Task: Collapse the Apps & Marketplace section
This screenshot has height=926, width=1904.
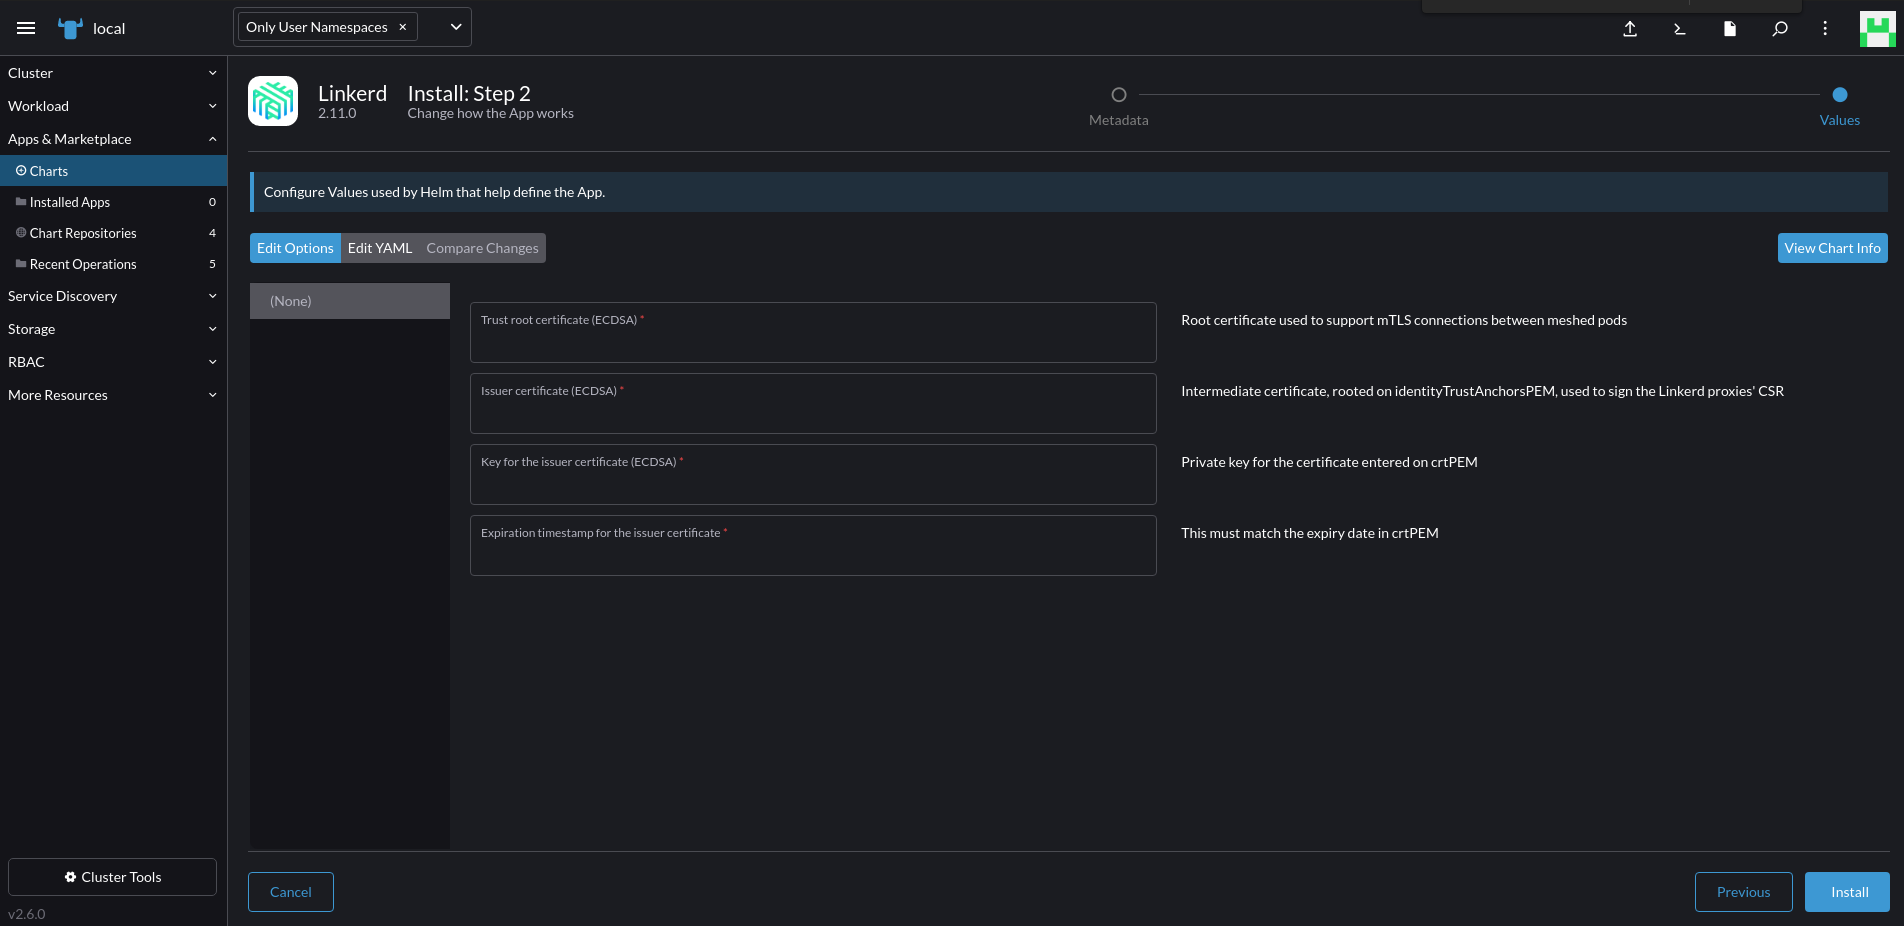Action: [x=112, y=139]
